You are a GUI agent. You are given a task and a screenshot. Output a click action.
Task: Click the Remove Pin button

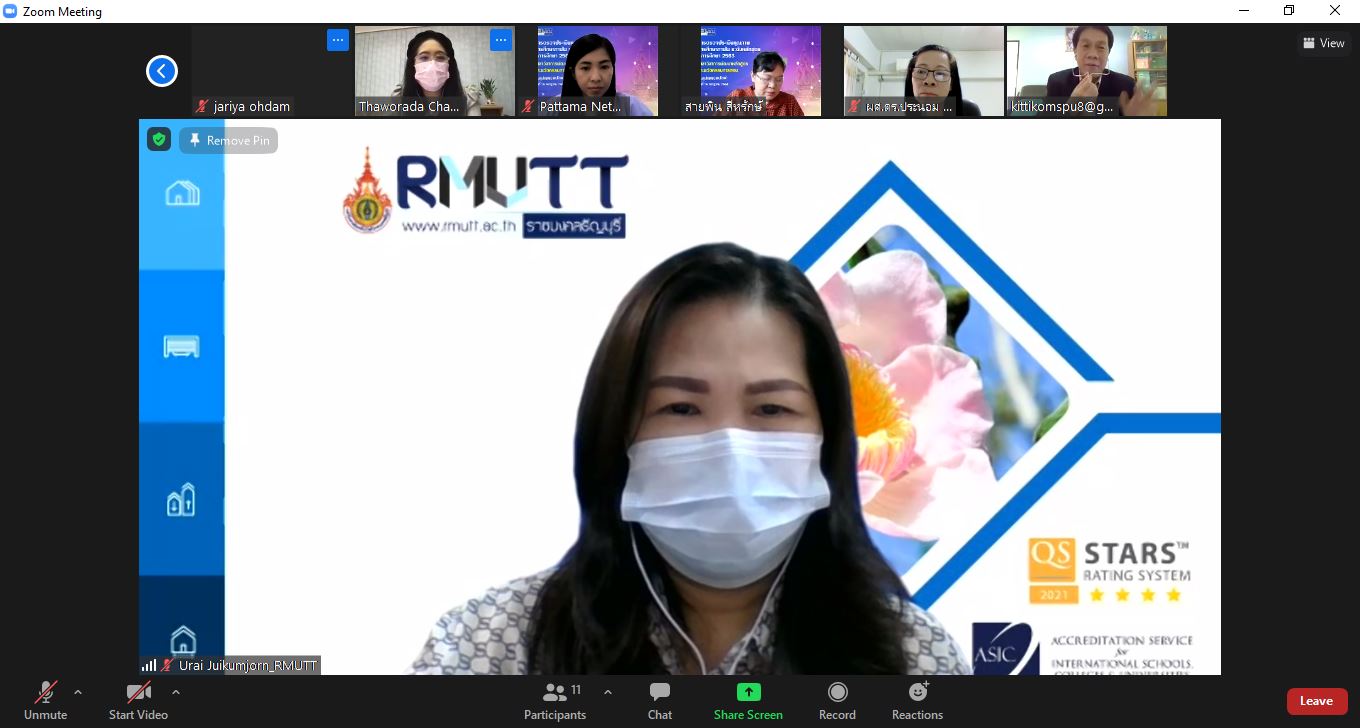point(229,141)
